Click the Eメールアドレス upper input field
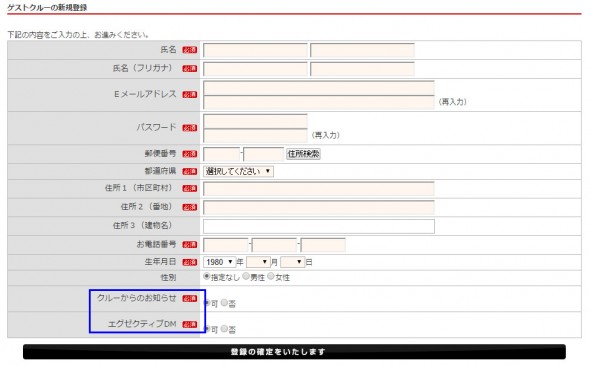 (x=319, y=88)
